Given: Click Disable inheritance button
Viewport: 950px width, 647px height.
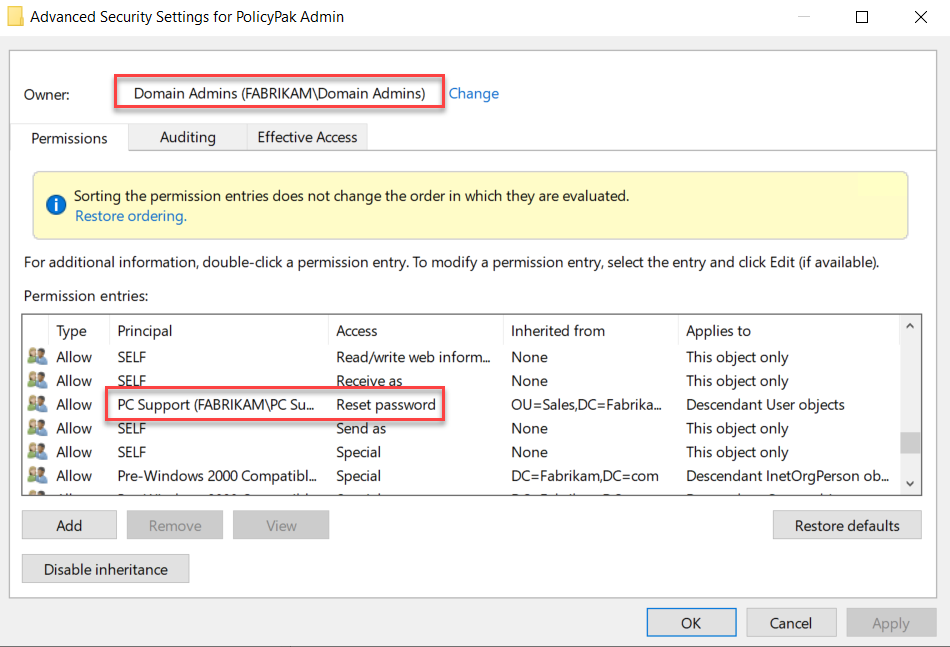Looking at the screenshot, I should pos(105,569).
